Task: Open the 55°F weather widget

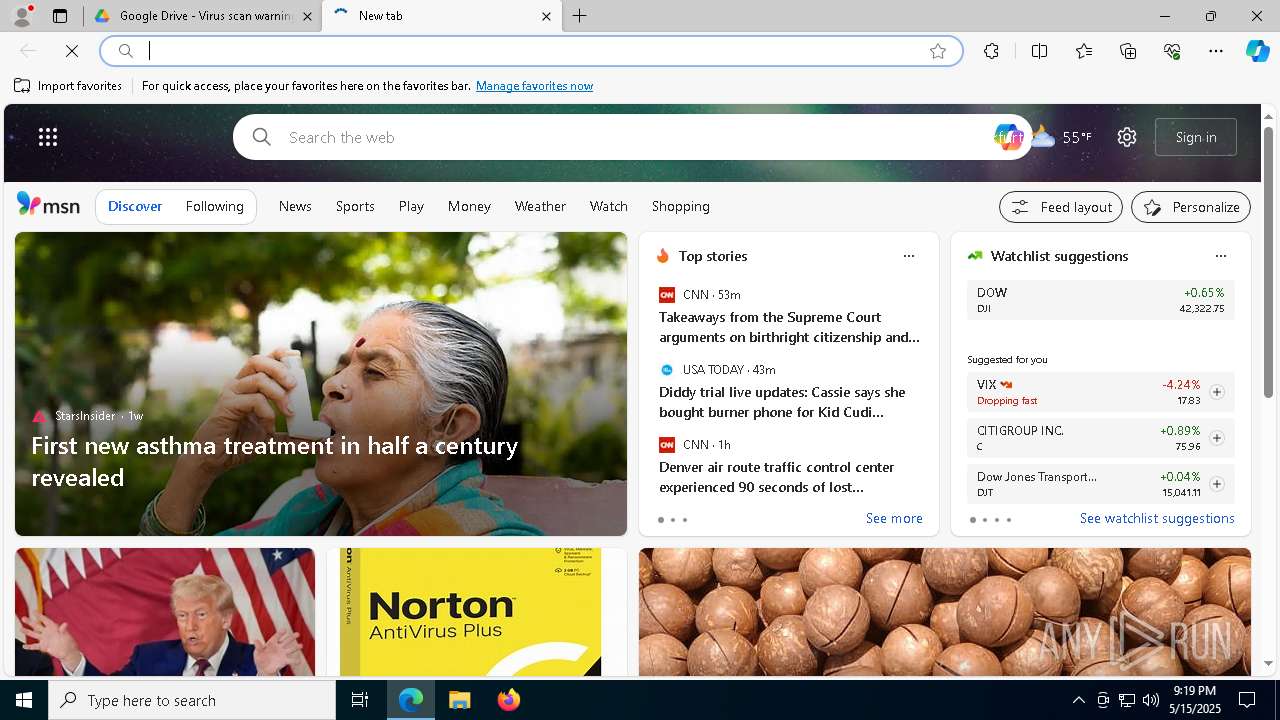Action: 1062,137
